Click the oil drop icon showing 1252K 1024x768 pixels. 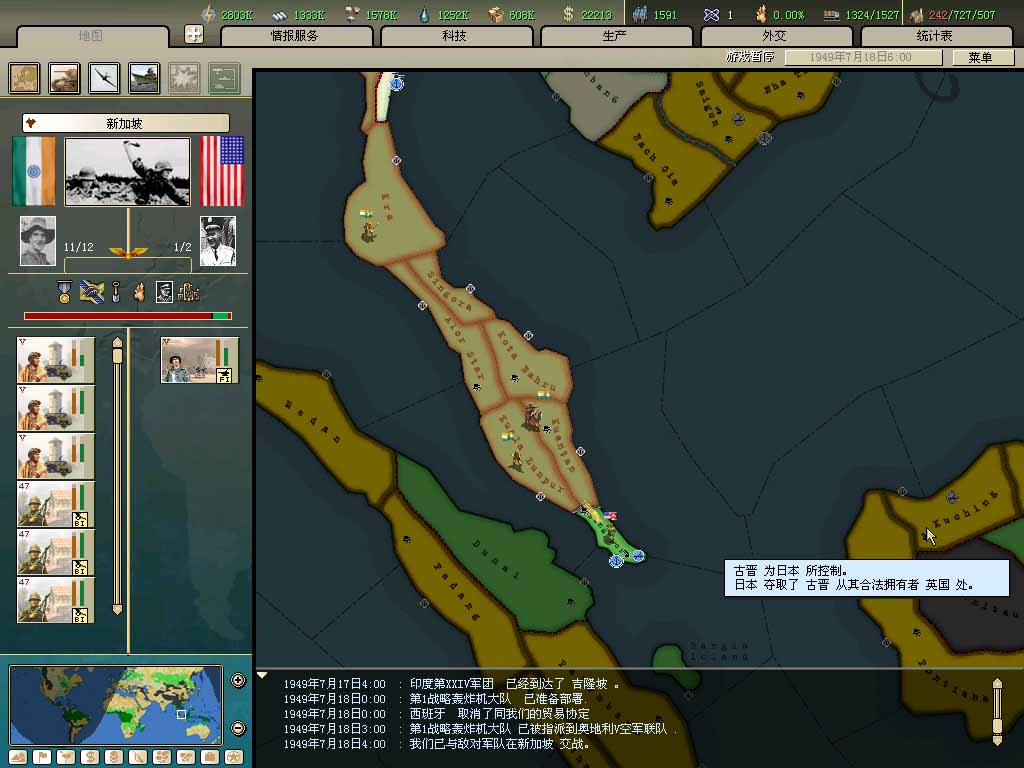click(x=424, y=14)
